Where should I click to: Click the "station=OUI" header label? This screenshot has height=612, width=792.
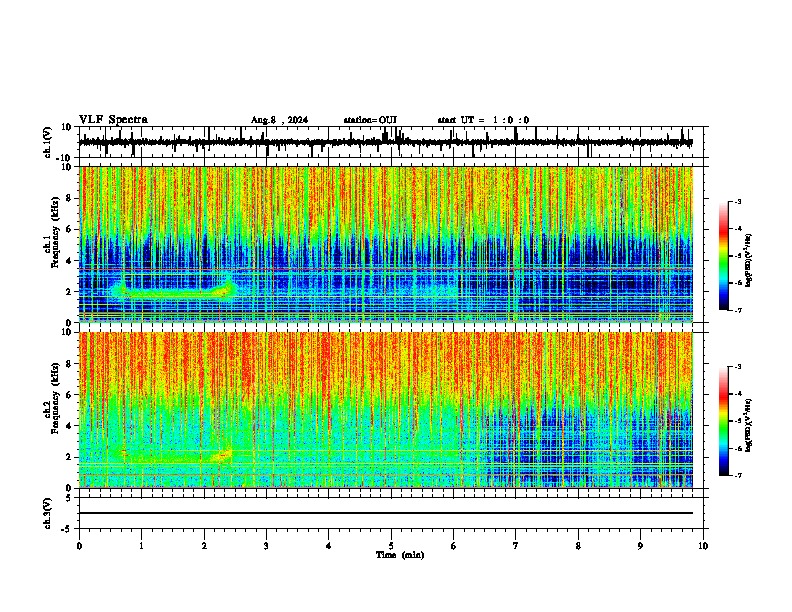pyautogui.click(x=370, y=120)
